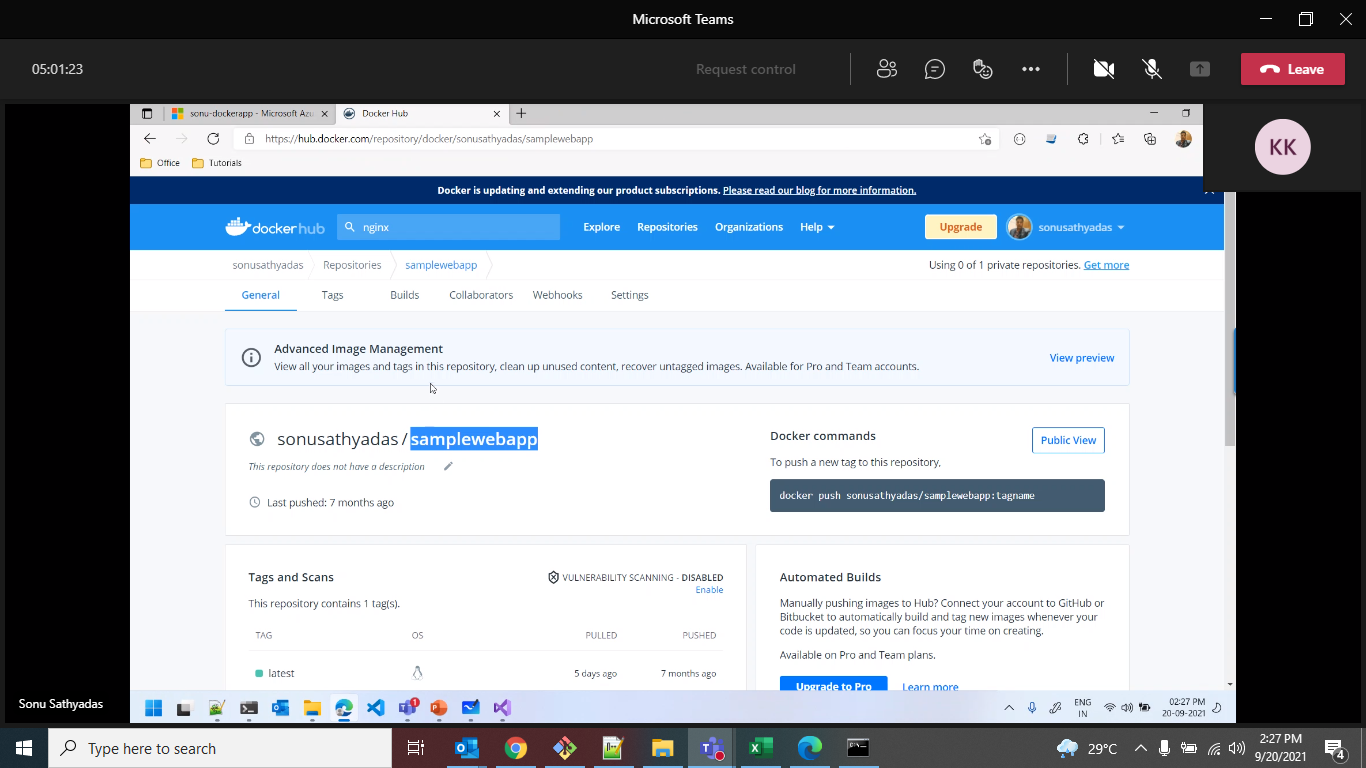
Task: Click the yellow Upgrade button
Action: click(x=961, y=227)
